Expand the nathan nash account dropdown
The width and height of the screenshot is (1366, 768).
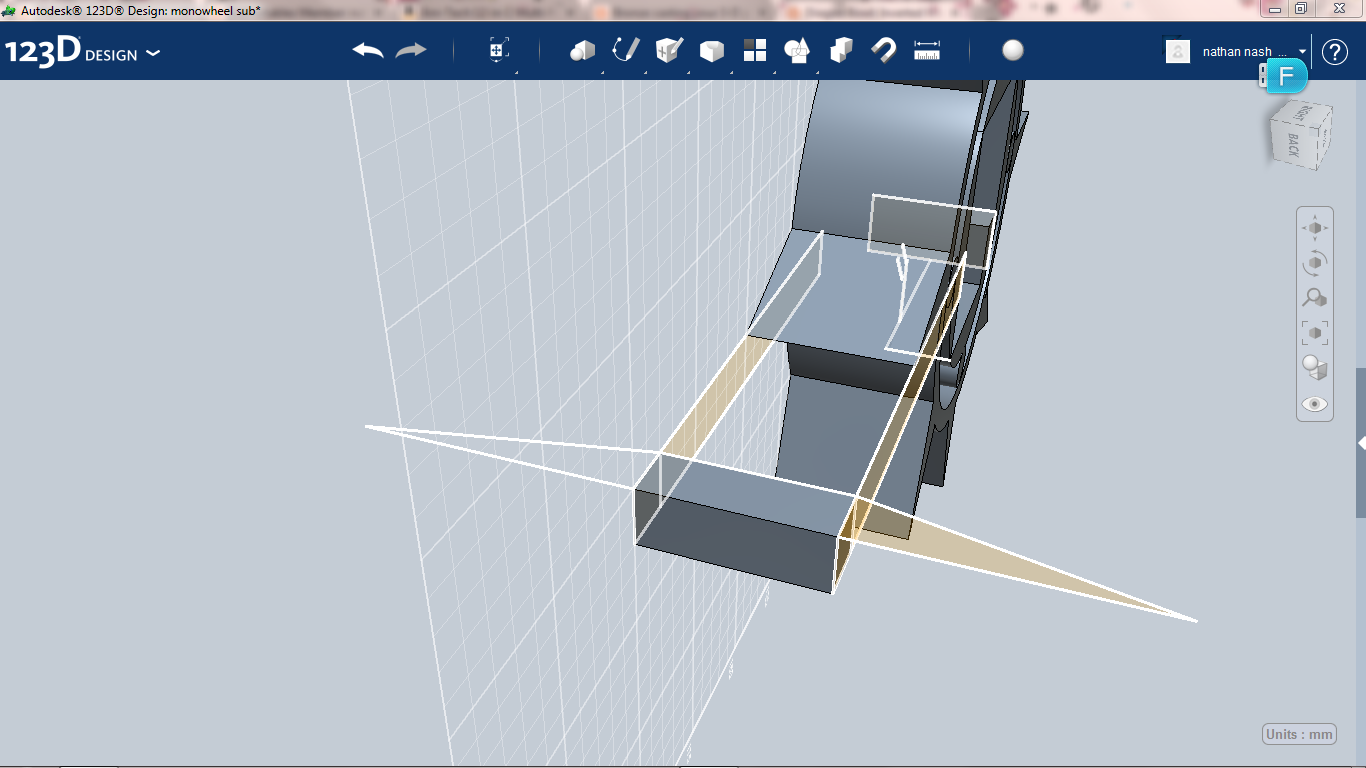(x=1303, y=51)
